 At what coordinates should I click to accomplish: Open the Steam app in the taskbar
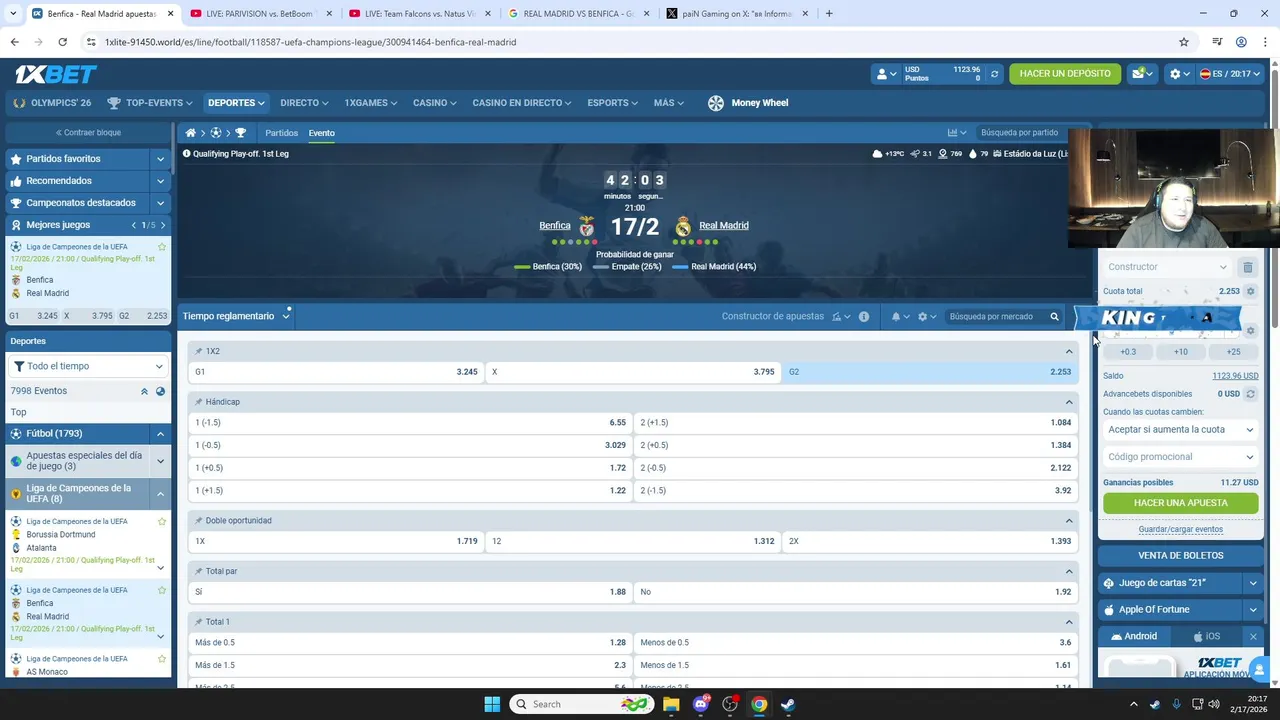click(x=788, y=704)
